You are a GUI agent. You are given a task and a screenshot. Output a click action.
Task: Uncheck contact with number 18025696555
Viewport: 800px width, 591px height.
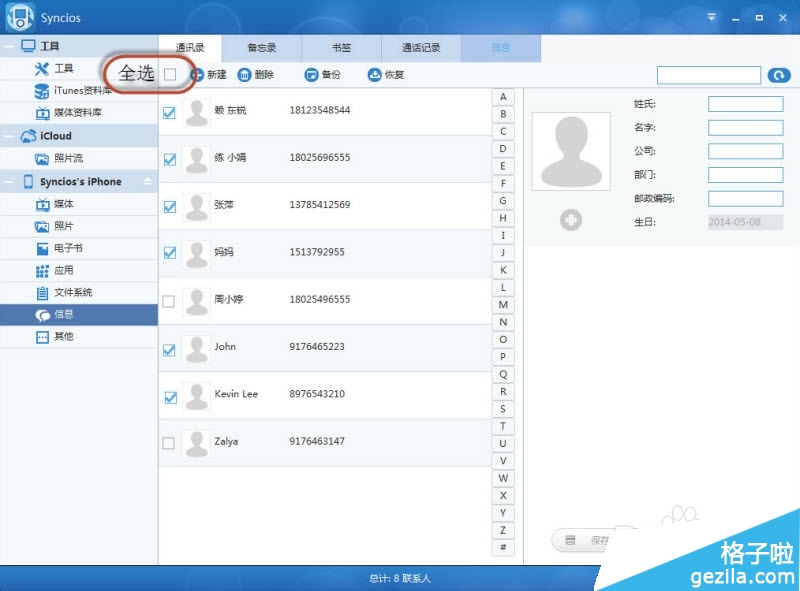click(169, 159)
